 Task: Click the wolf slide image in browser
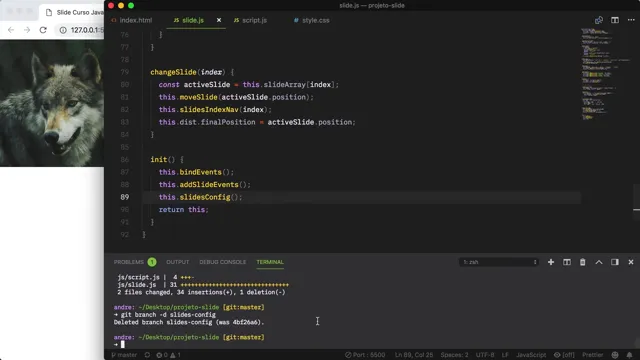tap(52, 103)
